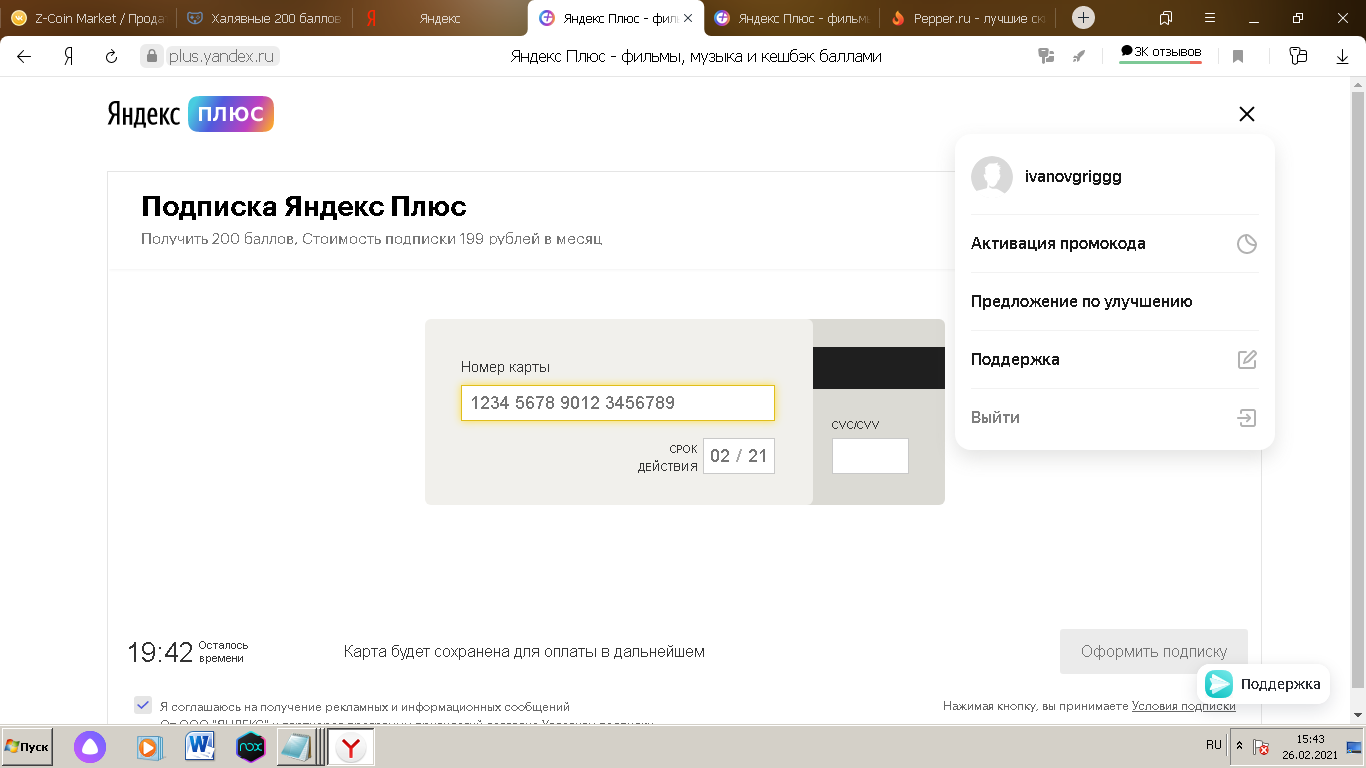Viewport: 1366px width, 768px height.
Task: Open the password manager key icon
Action: click(x=1046, y=57)
